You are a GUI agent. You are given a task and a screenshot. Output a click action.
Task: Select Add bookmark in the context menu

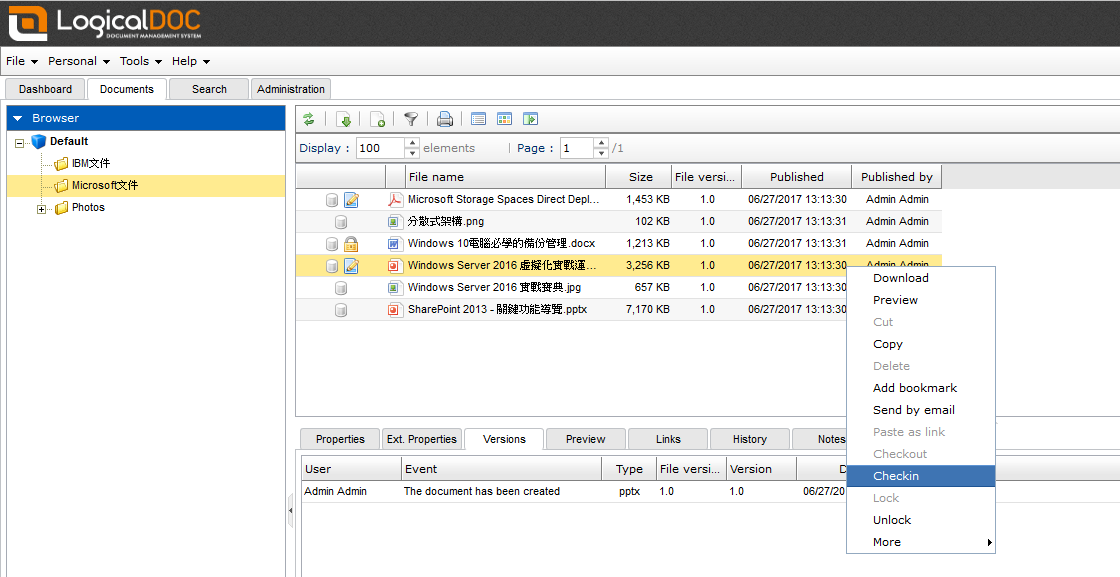click(x=921, y=388)
